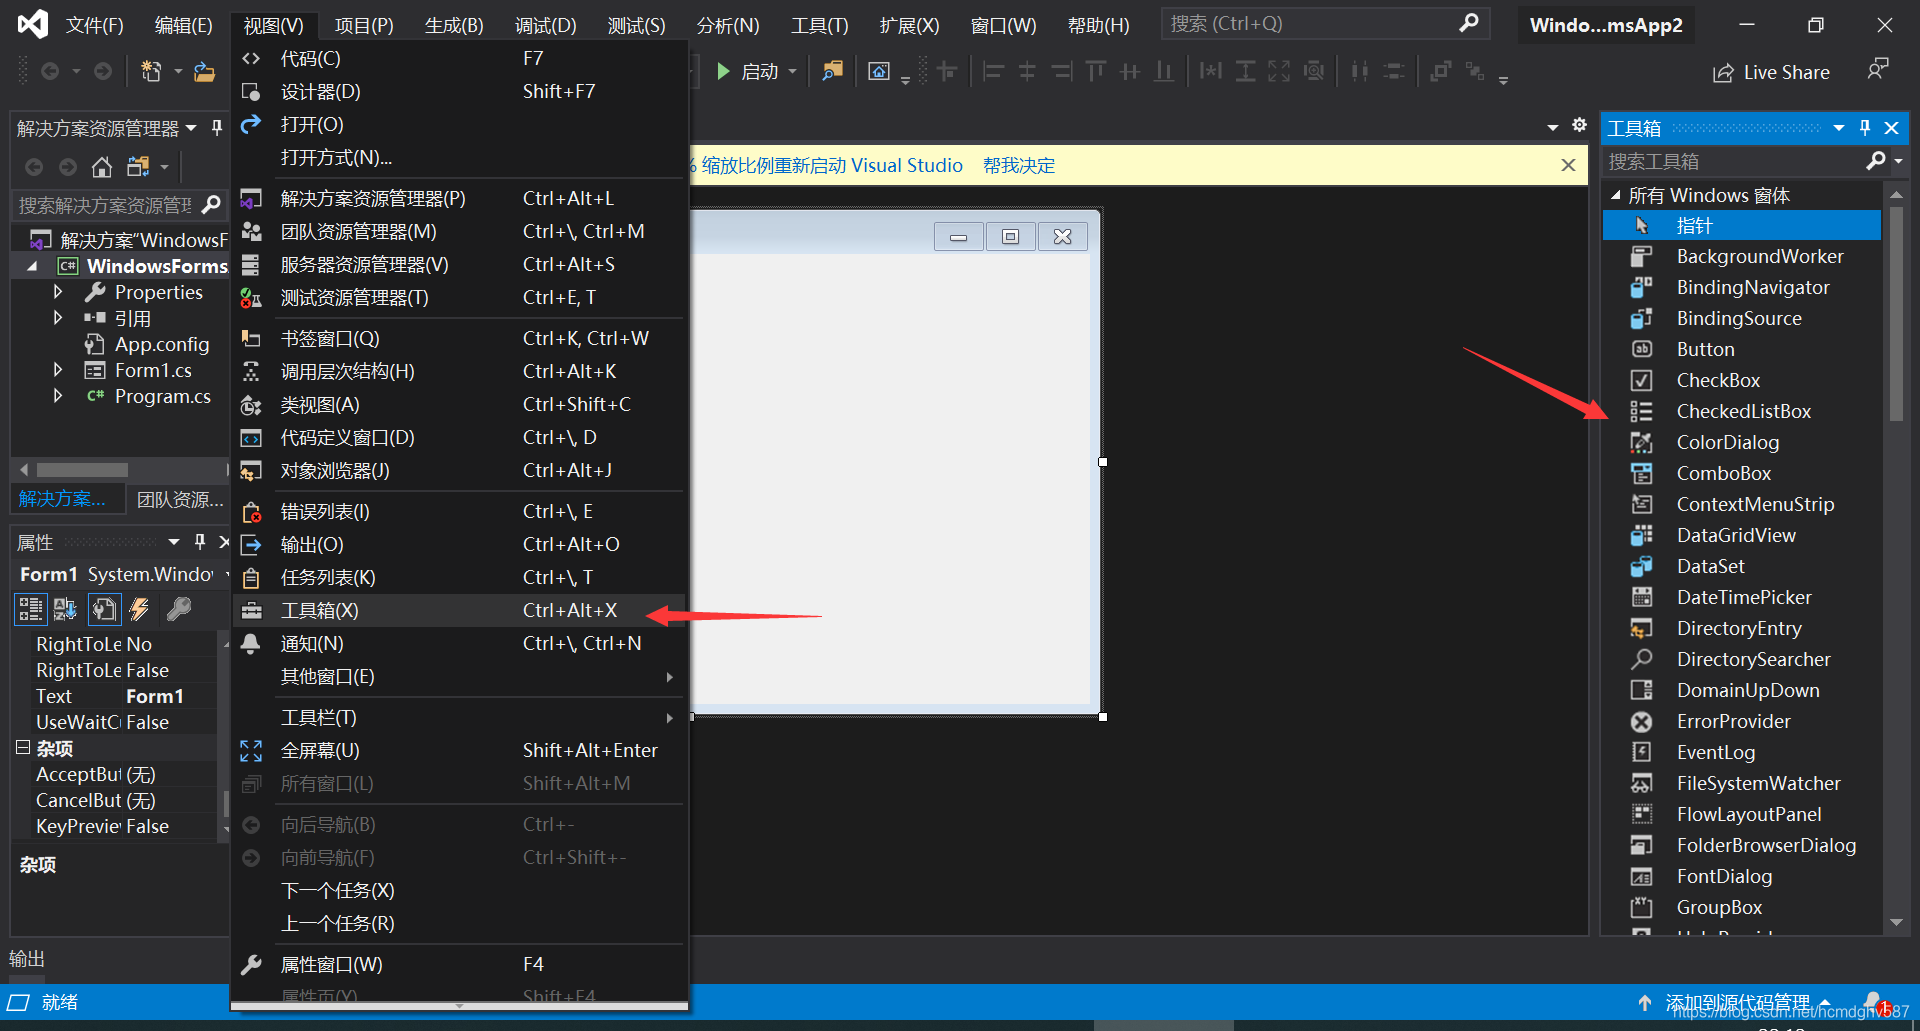Click the 缩放比例重新启动 Visual Studio link
Viewport: 1920px width, 1031px height.
point(832,166)
